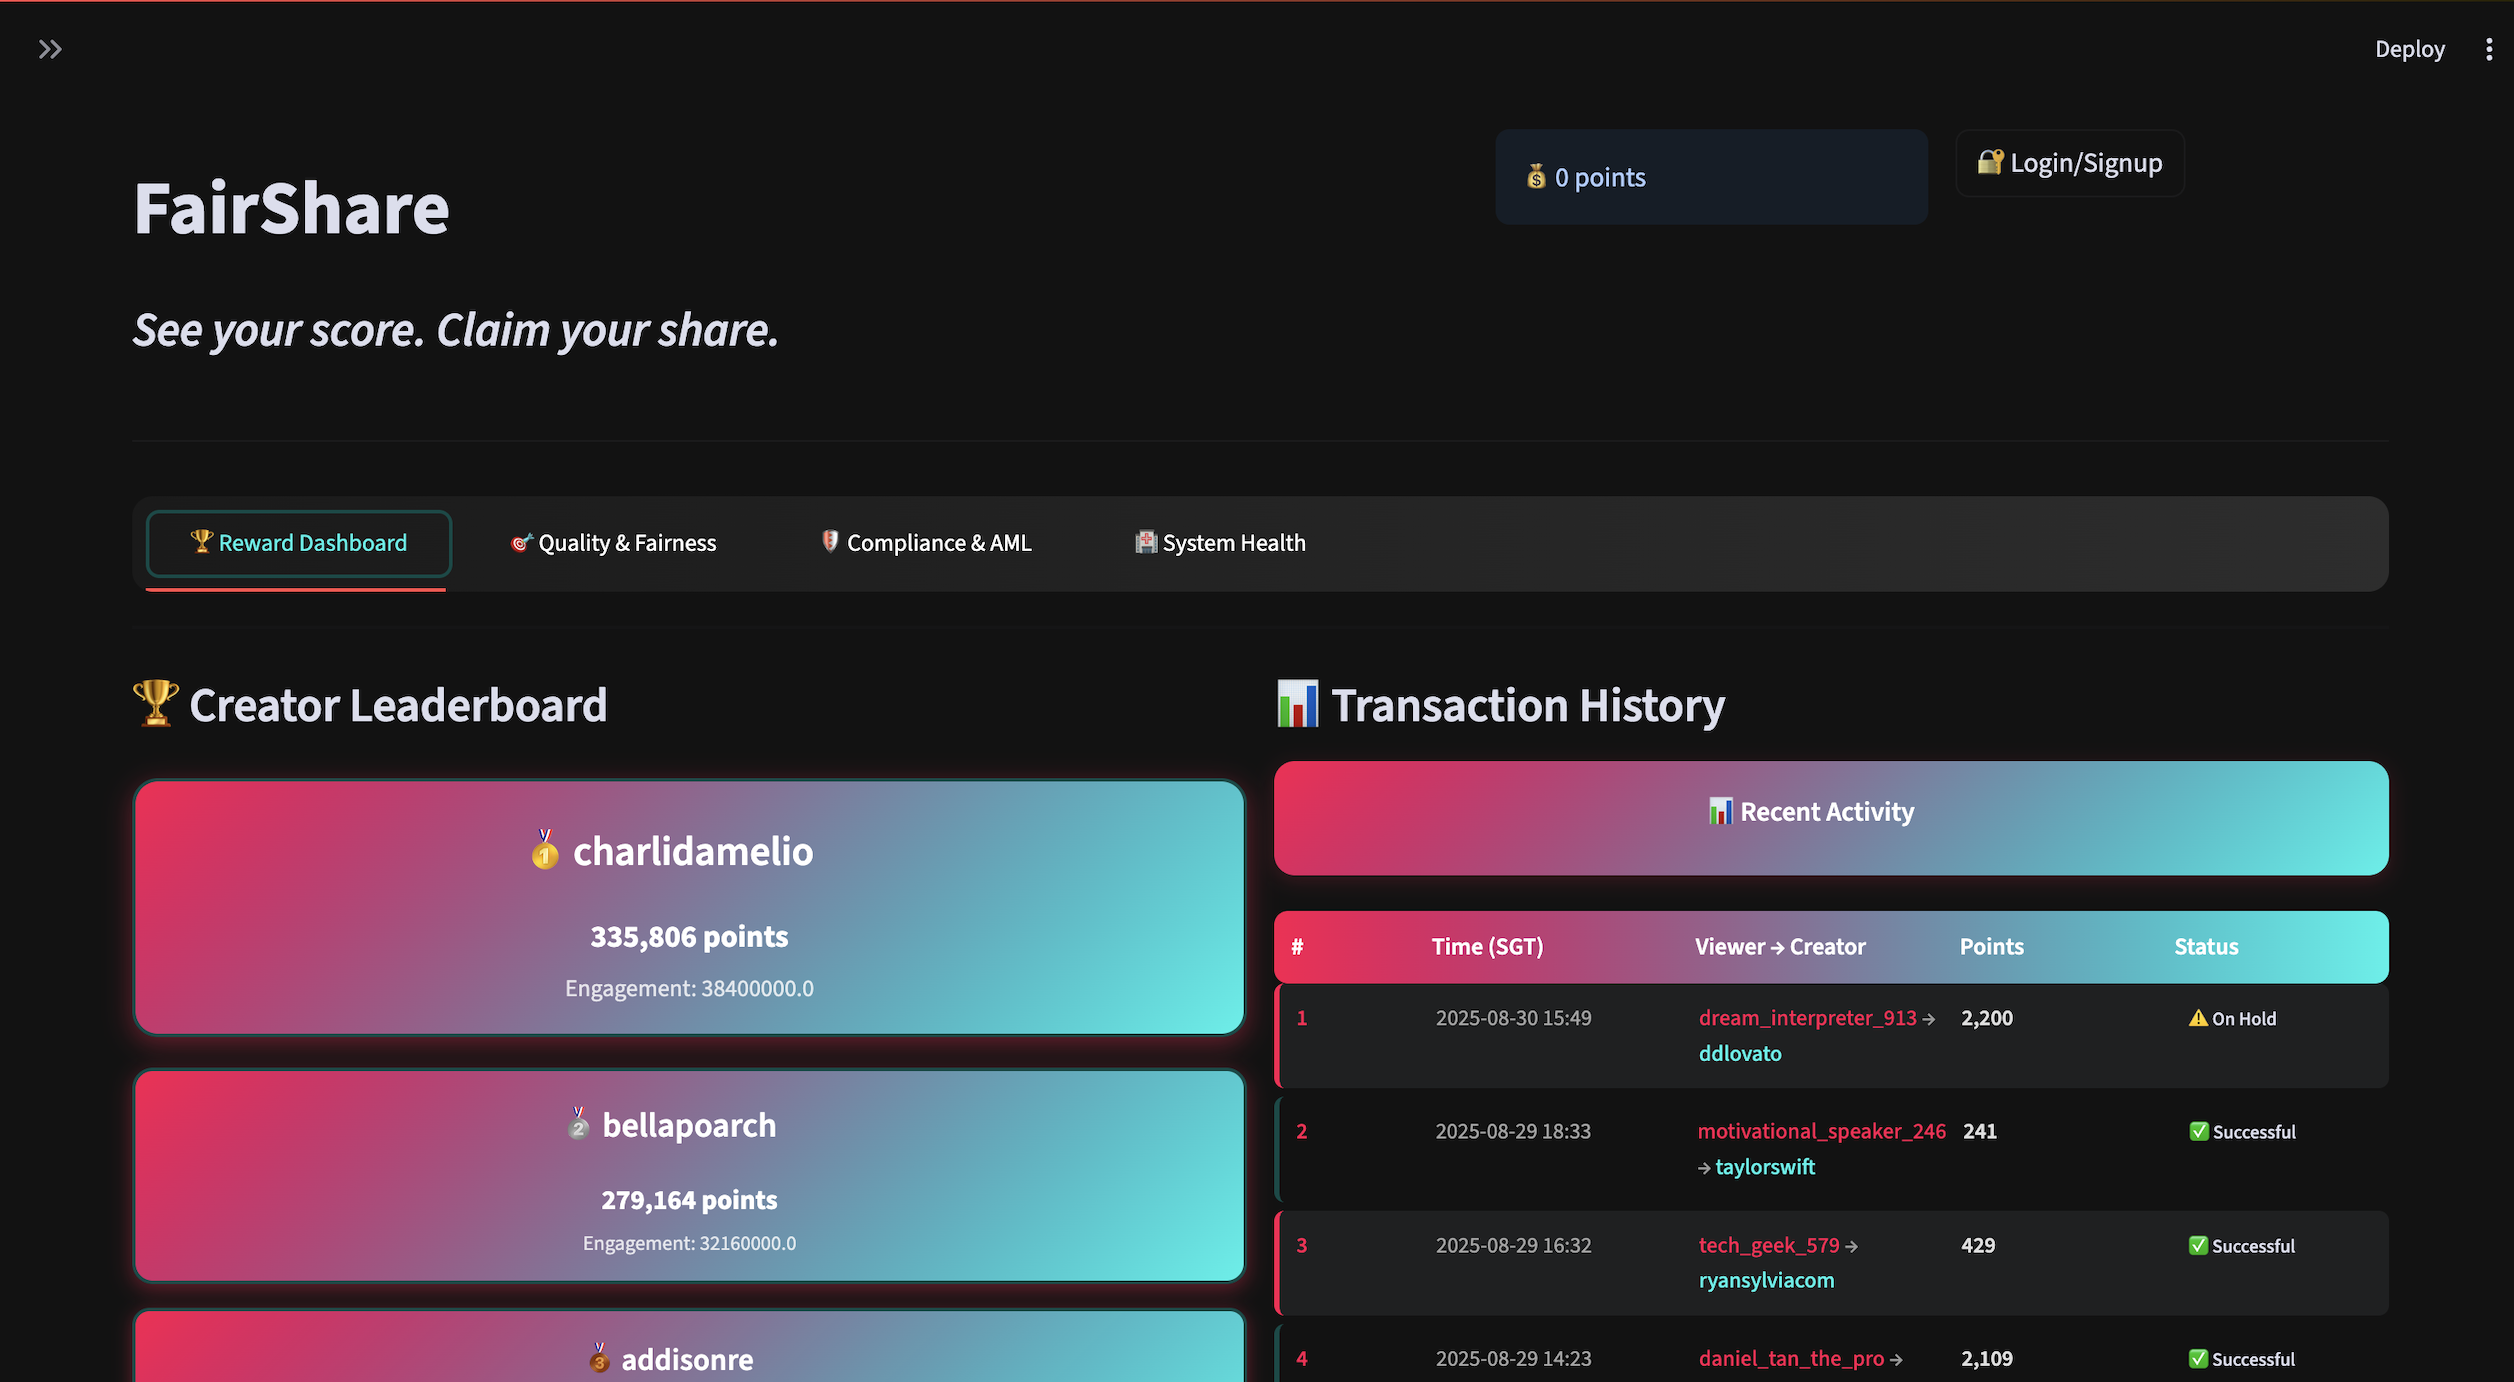Click Successful checkmark on row 3
Viewport: 2514px width, 1382px height.
[2197, 1246]
